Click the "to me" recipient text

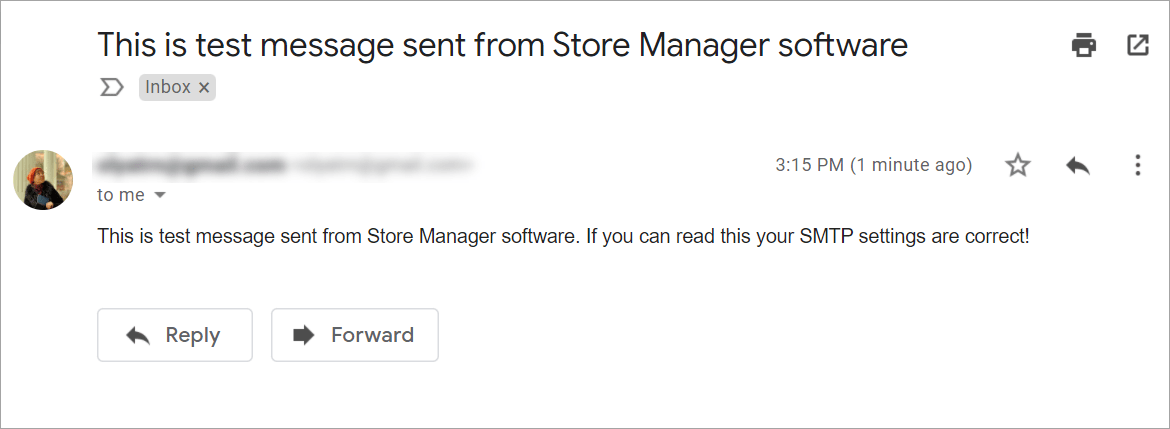121,195
